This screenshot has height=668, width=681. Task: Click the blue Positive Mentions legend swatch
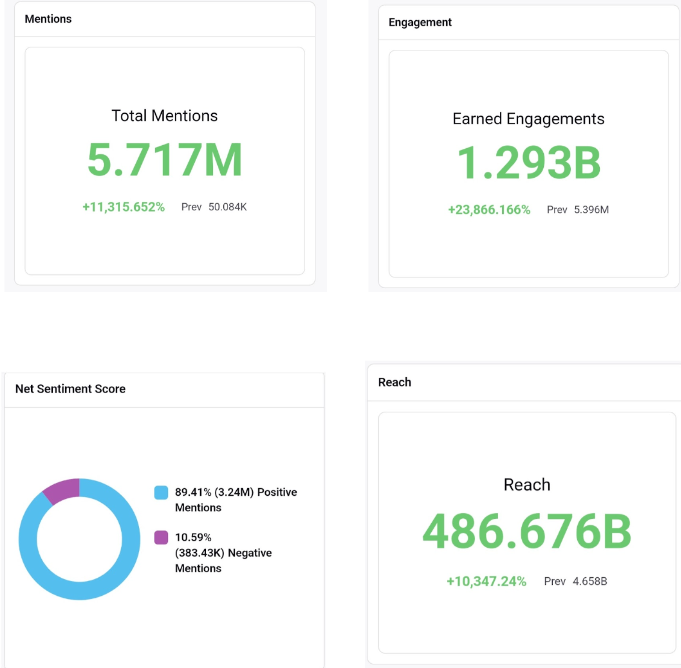(x=161, y=493)
